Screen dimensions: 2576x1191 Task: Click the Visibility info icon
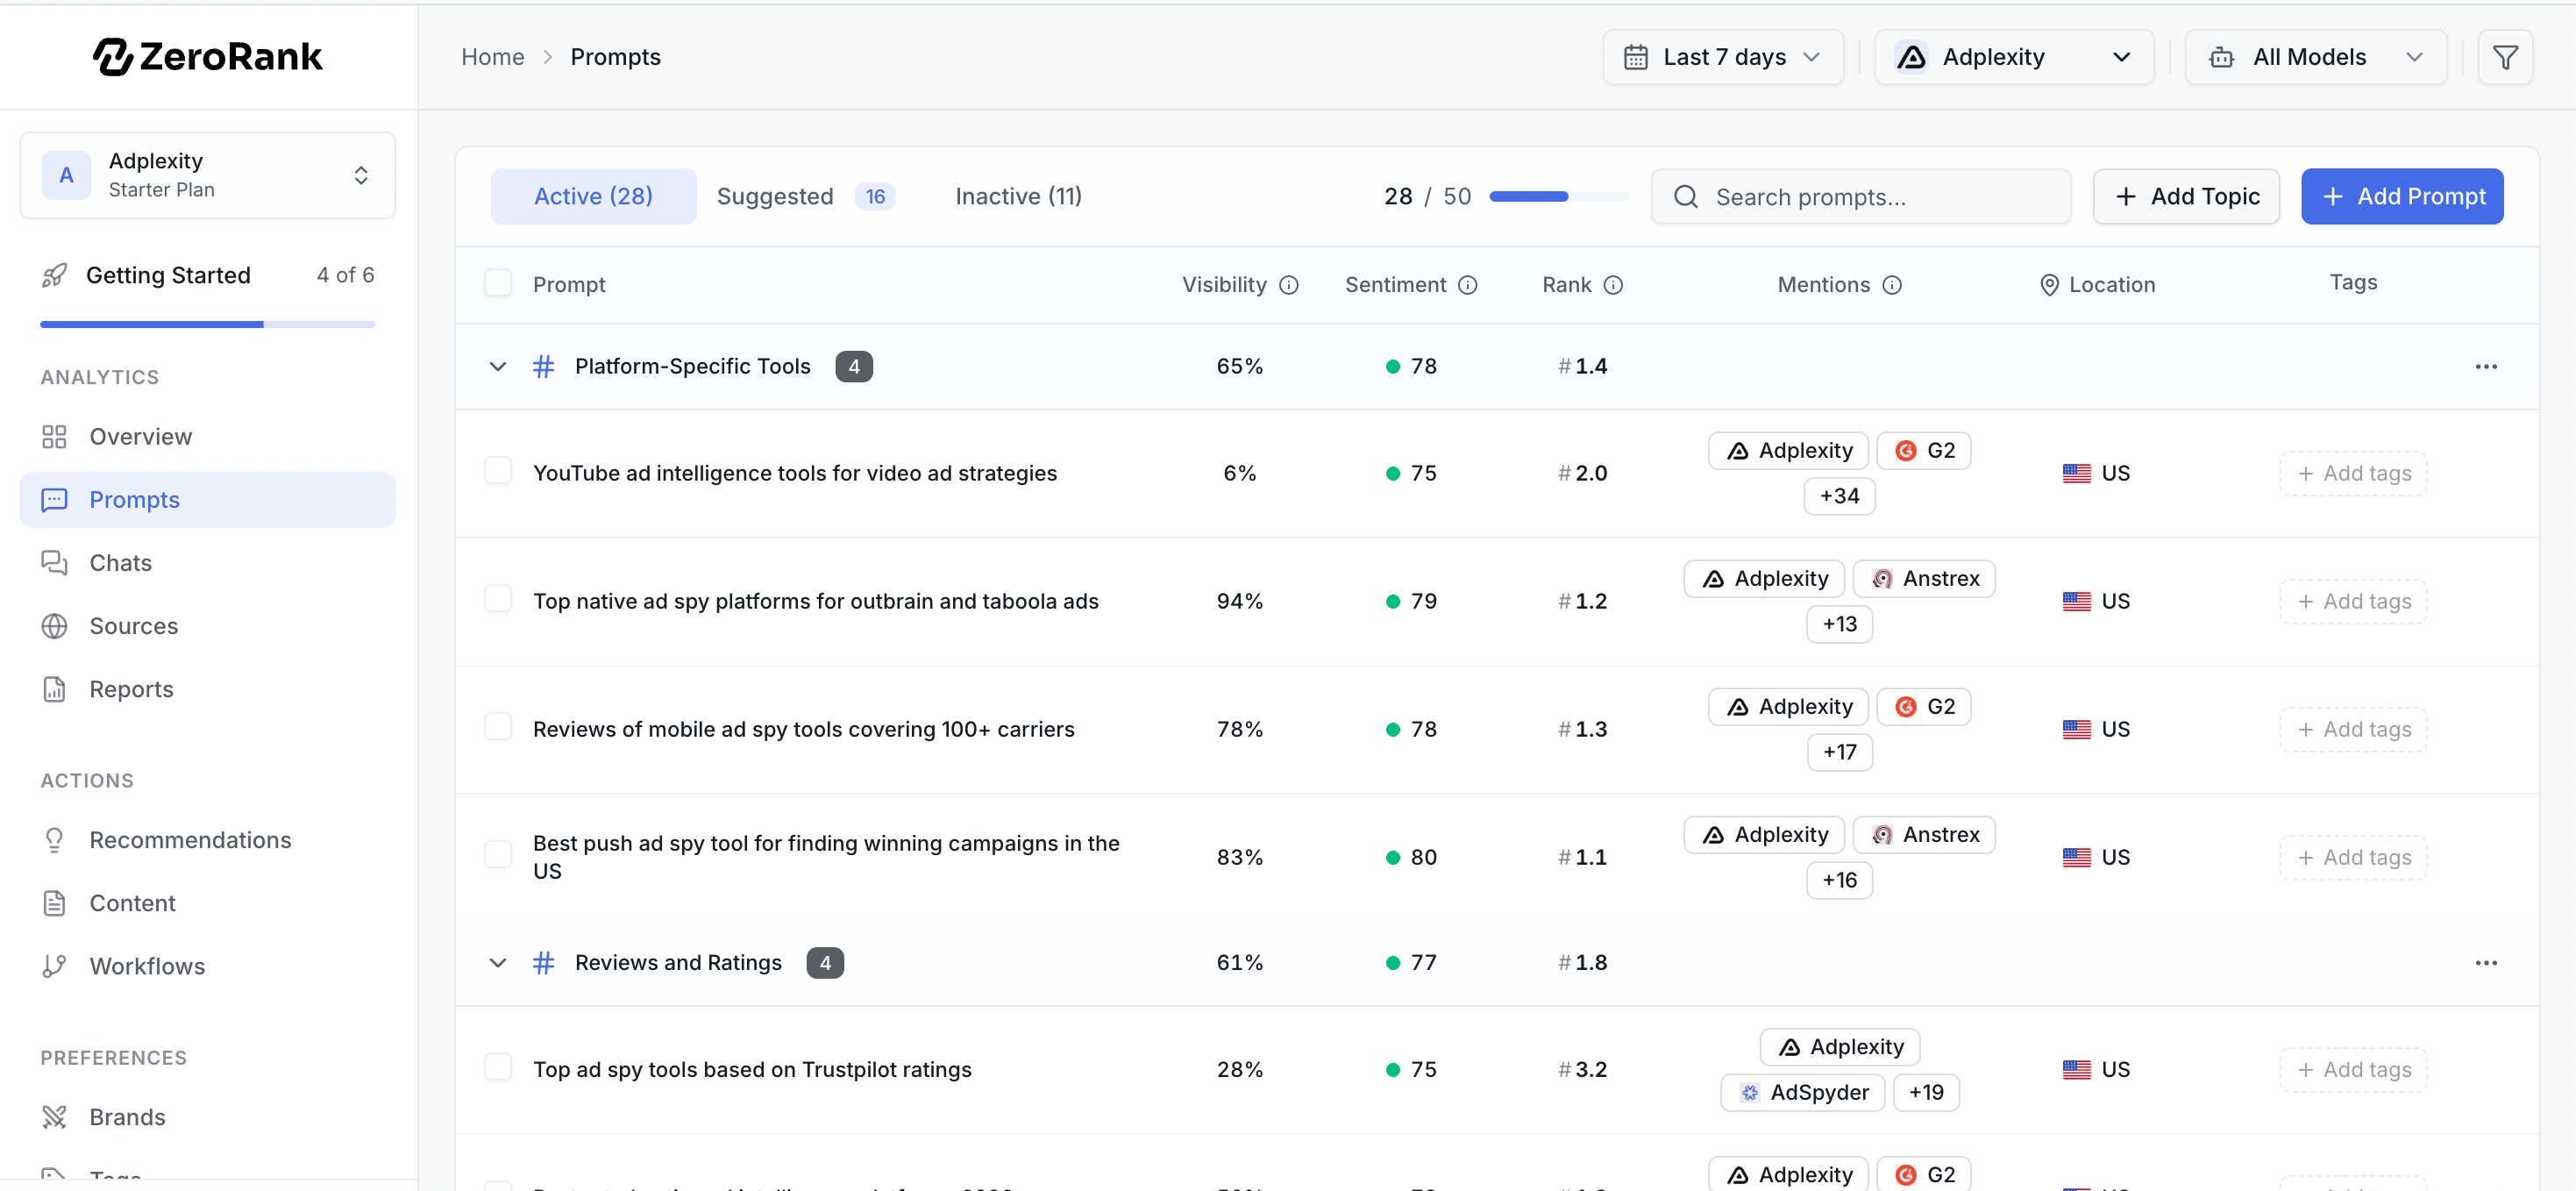point(1289,285)
